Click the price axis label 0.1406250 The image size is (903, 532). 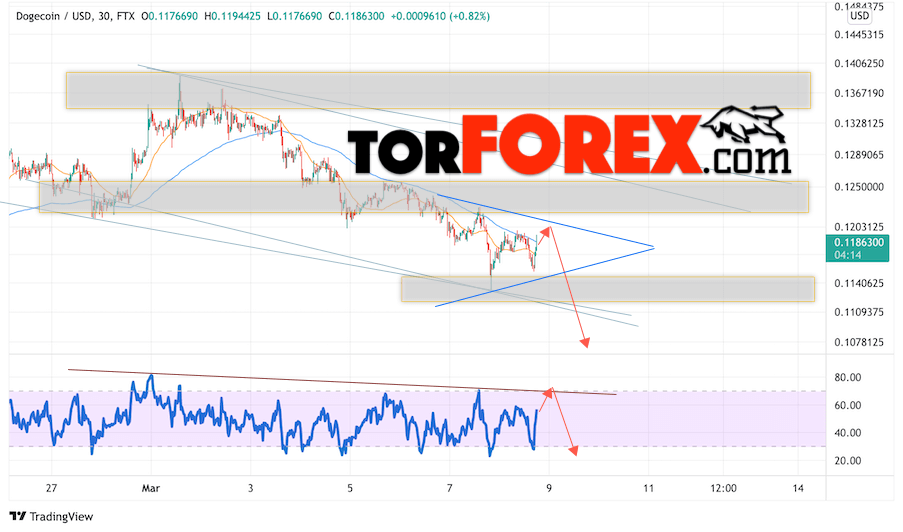[x=859, y=63]
